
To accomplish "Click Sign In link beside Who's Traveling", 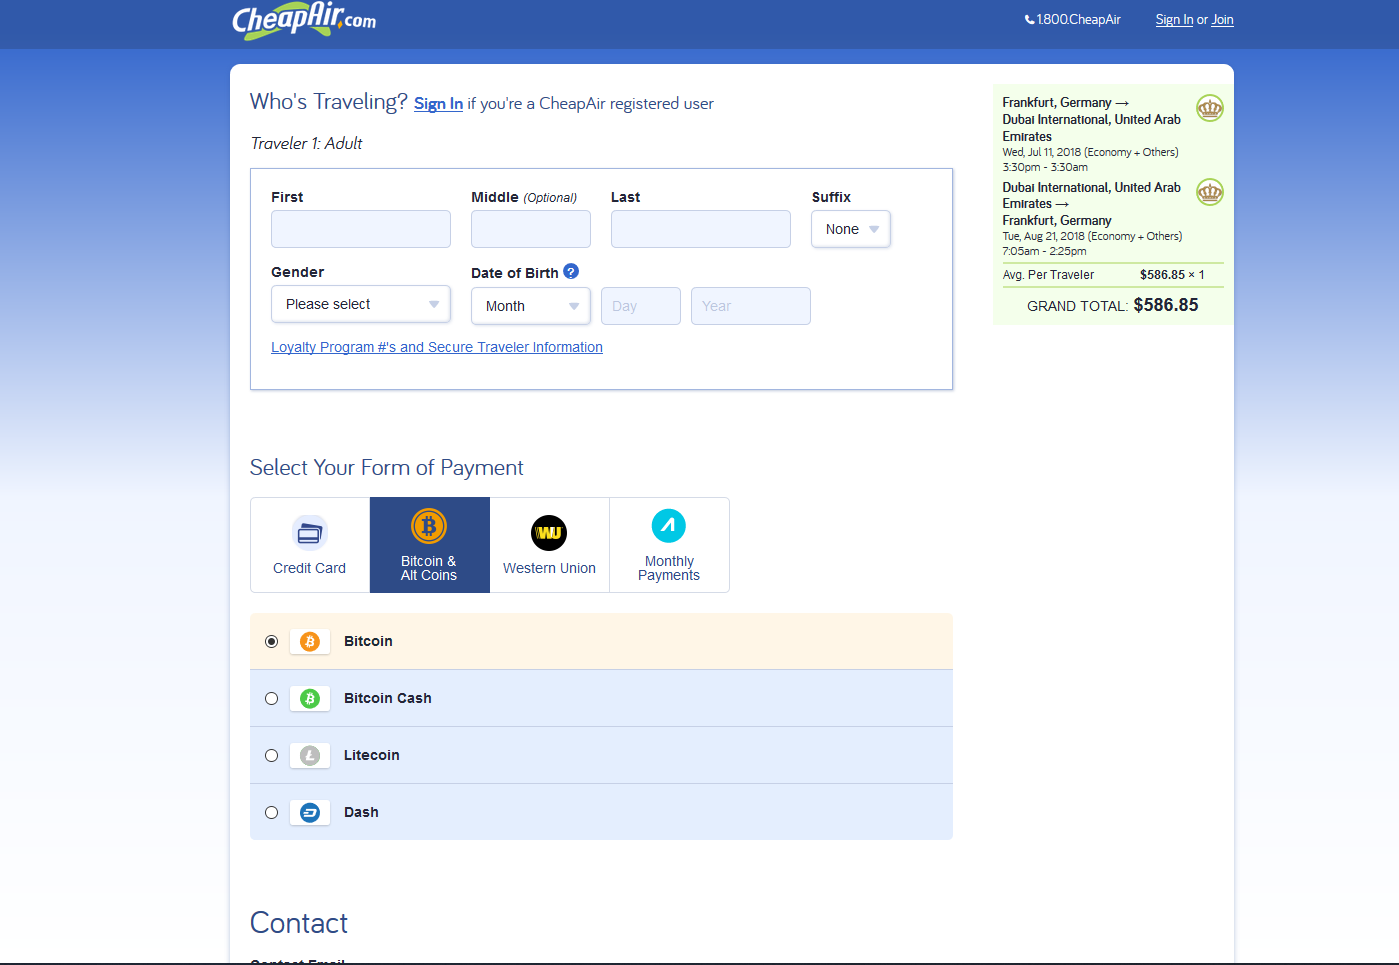I will [438, 104].
